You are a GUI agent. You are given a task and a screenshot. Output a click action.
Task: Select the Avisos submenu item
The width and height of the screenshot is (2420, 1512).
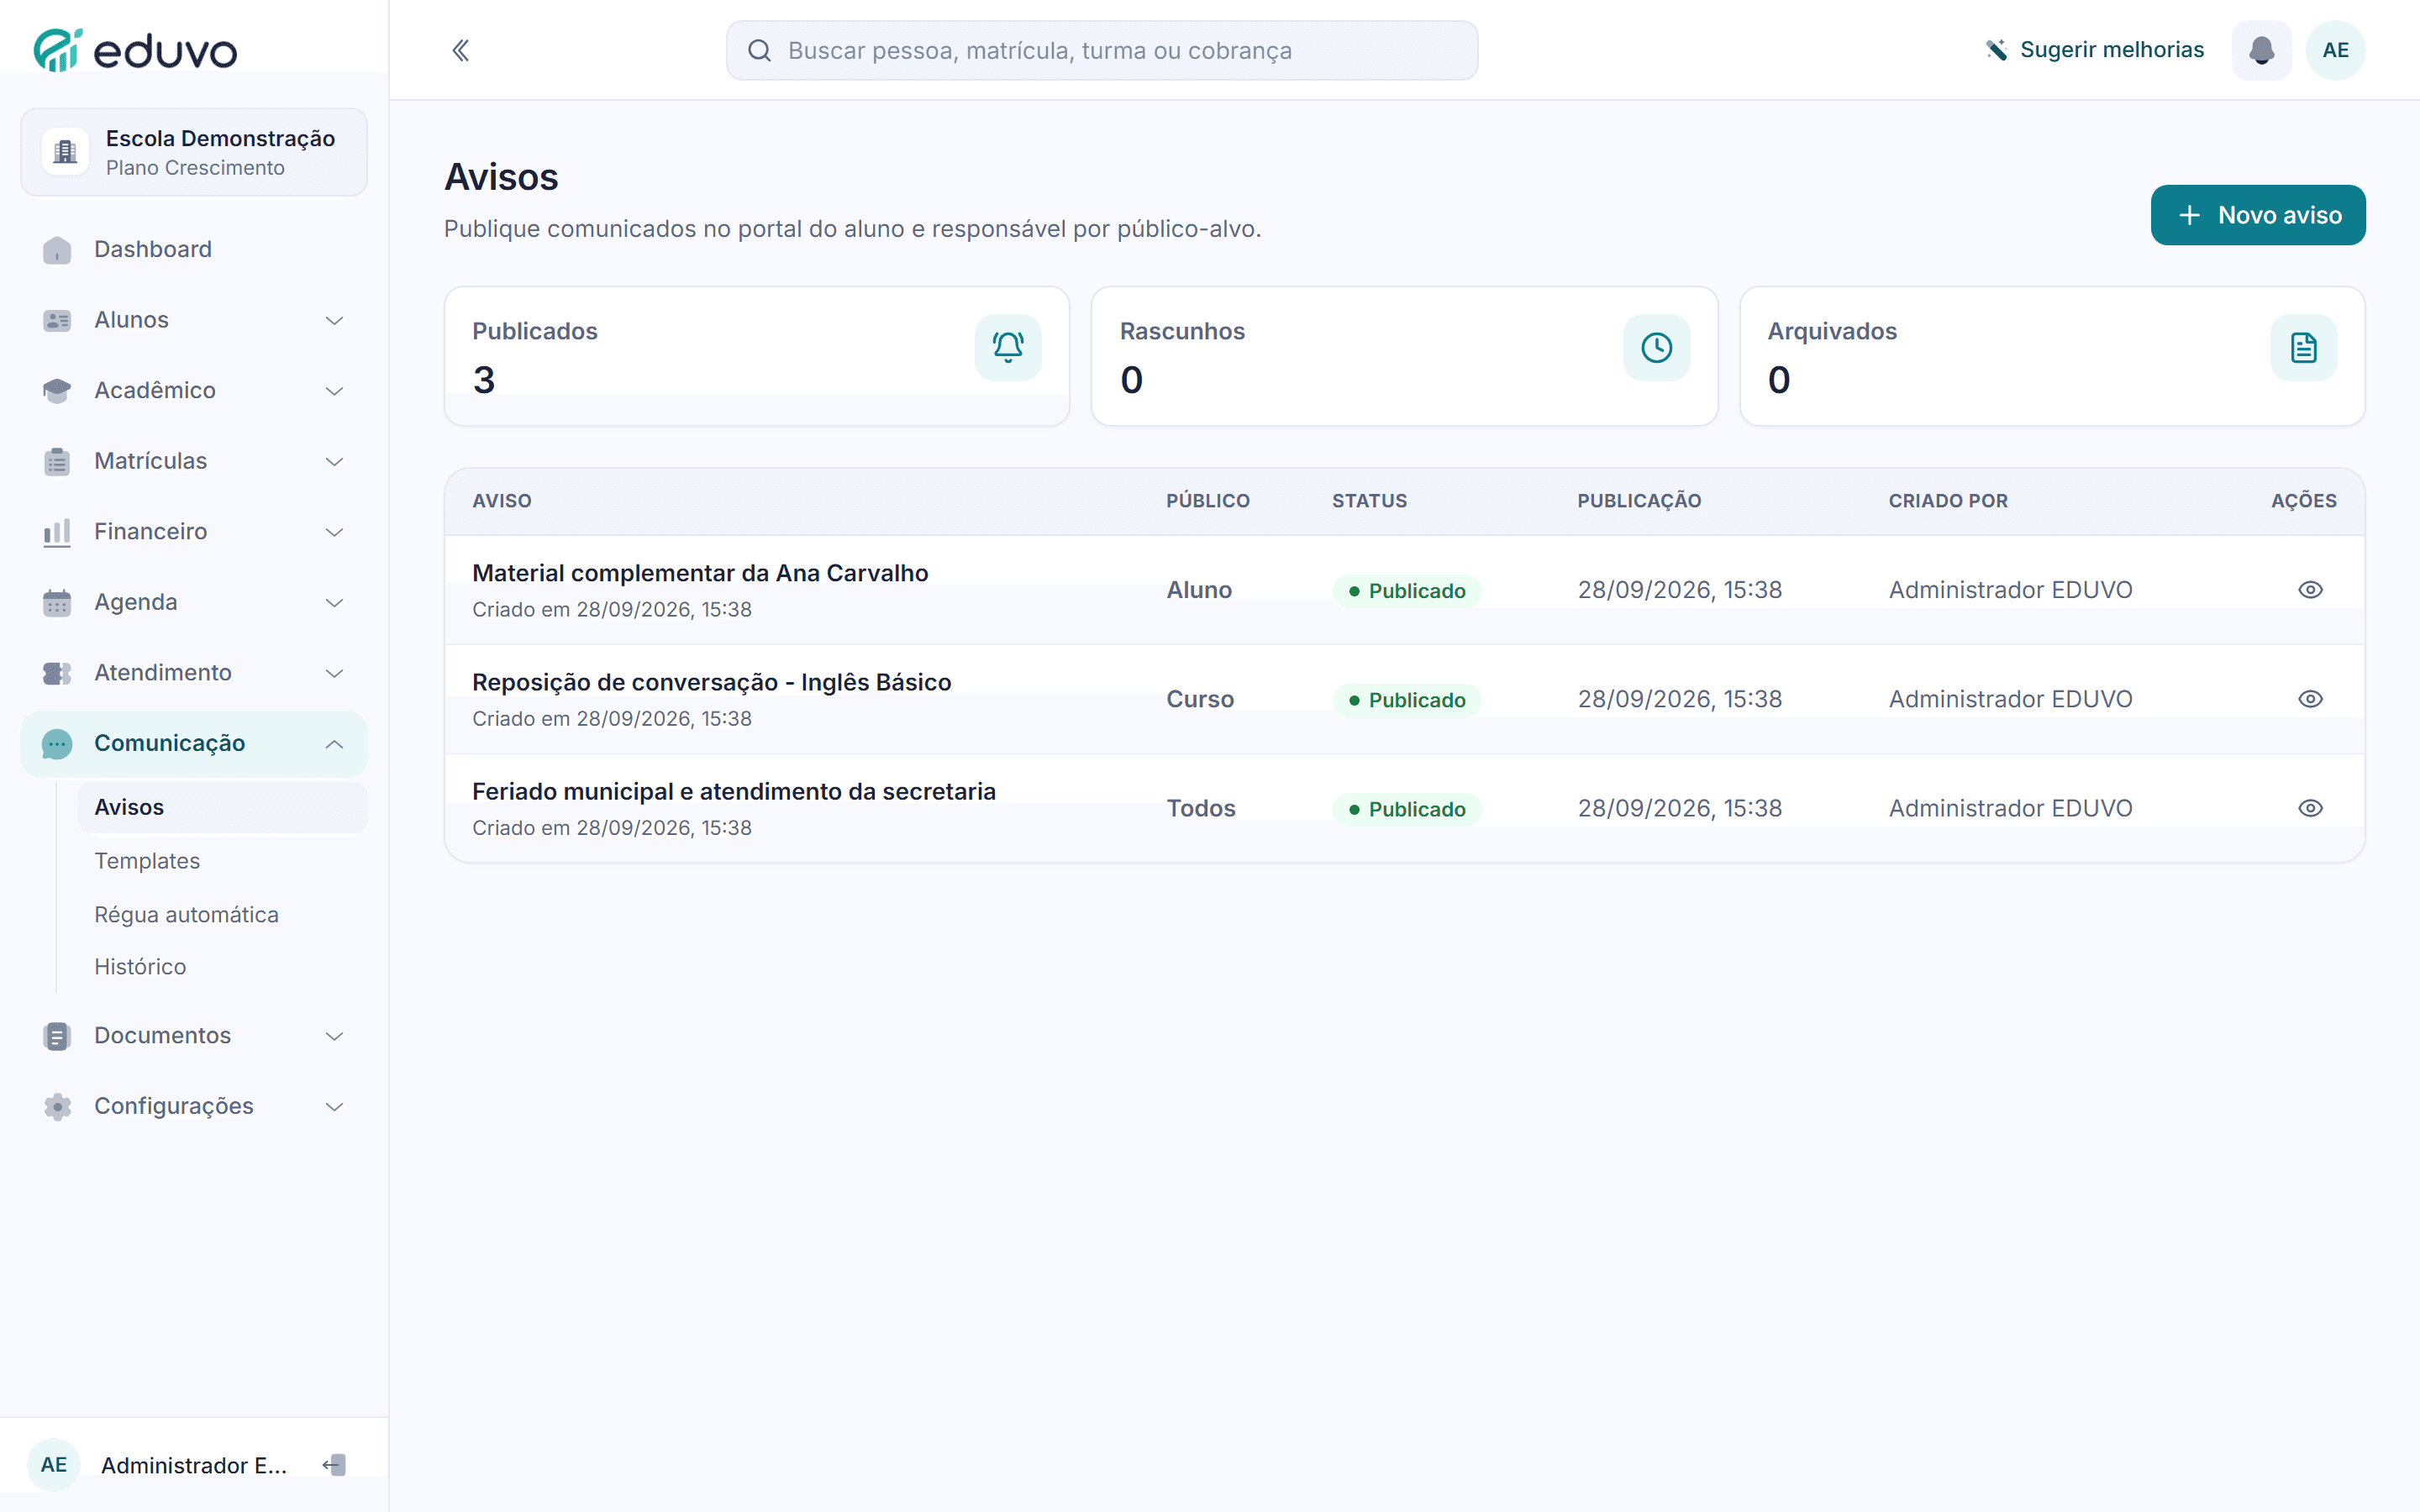point(222,807)
